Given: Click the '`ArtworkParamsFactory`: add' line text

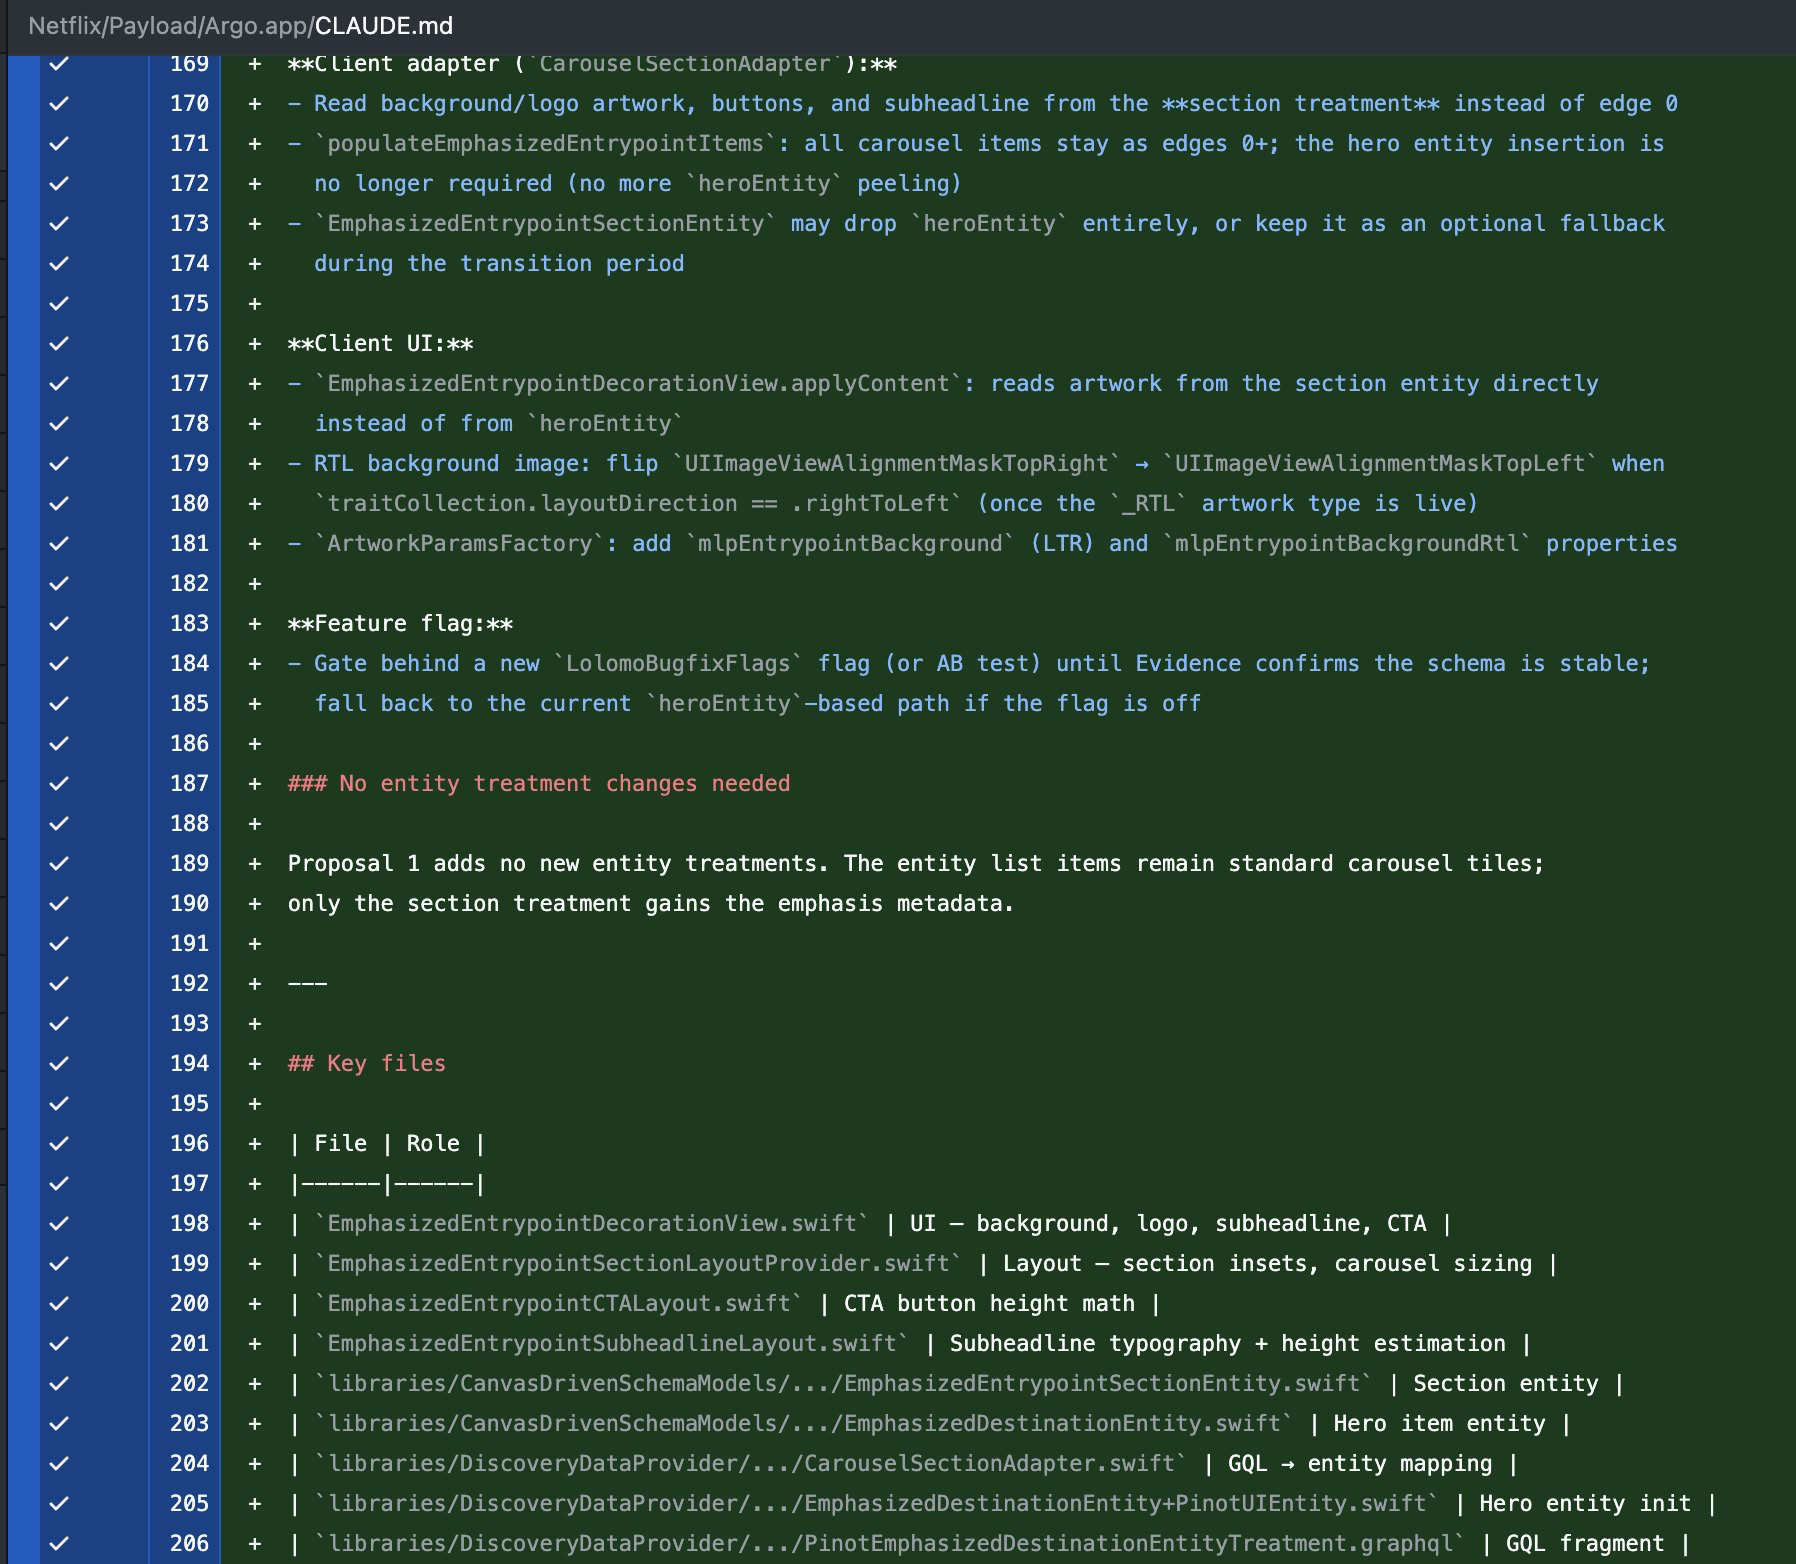Looking at the screenshot, I should 983,543.
